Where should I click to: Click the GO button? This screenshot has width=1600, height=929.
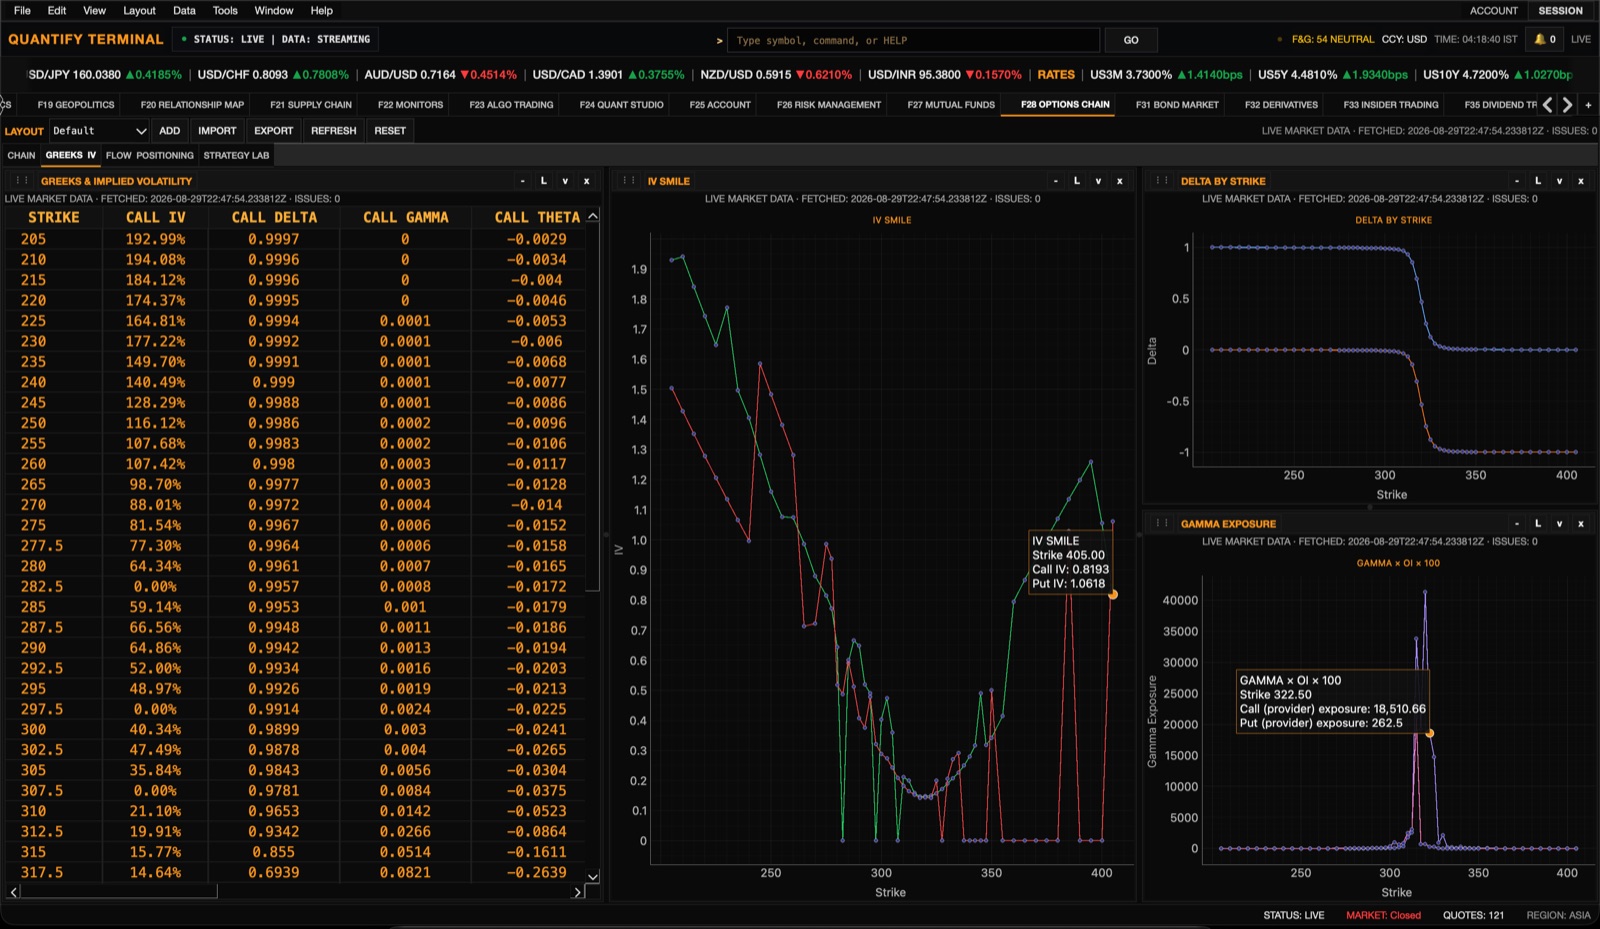pyautogui.click(x=1131, y=40)
